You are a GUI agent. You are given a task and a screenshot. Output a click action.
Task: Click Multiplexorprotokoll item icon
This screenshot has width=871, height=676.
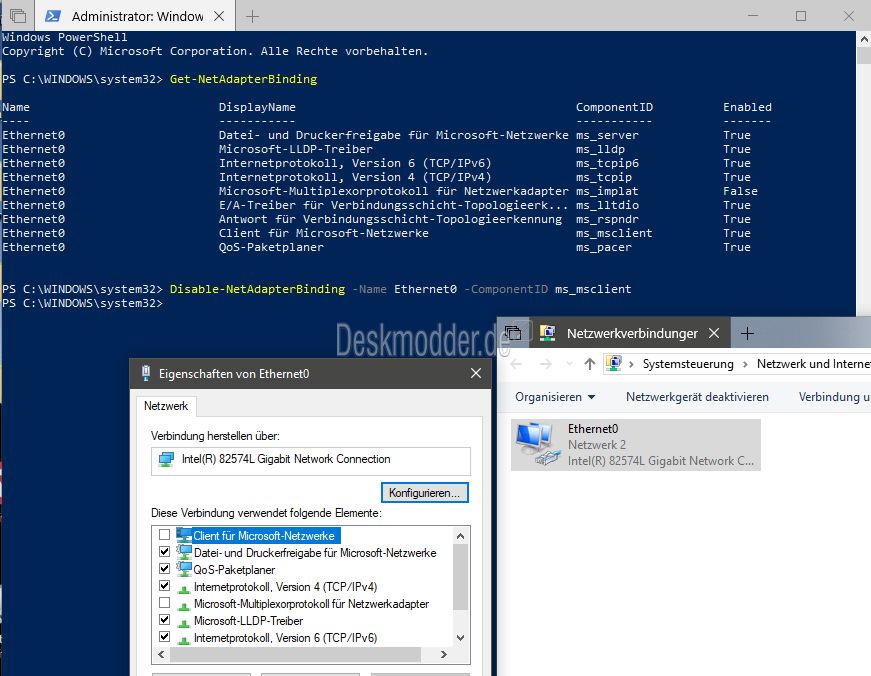(x=183, y=606)
